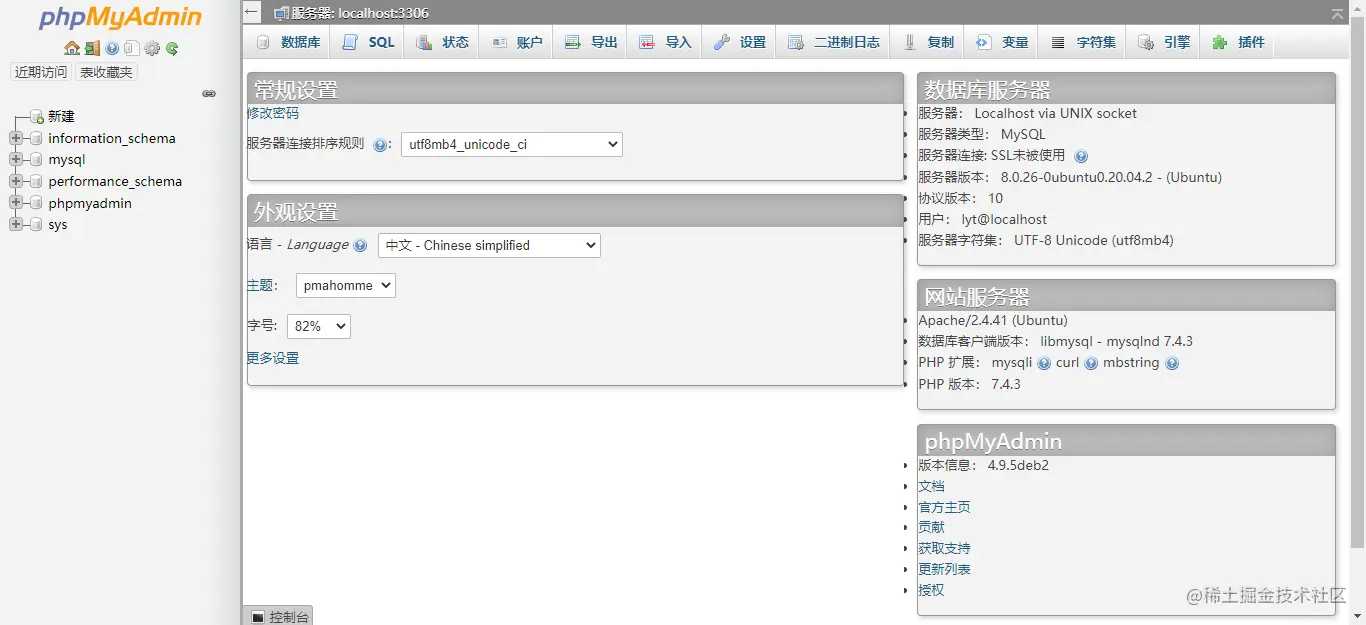1366x625 pixels.
Task: Open the SQL tab
Action: pyautogui.click(x=368, y=42)
